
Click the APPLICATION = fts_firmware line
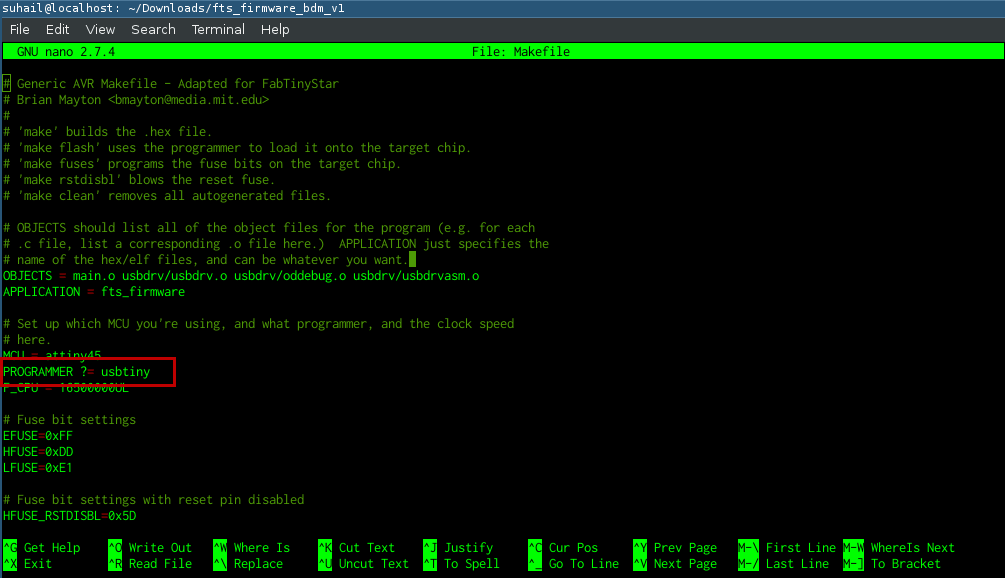point(94,292)
